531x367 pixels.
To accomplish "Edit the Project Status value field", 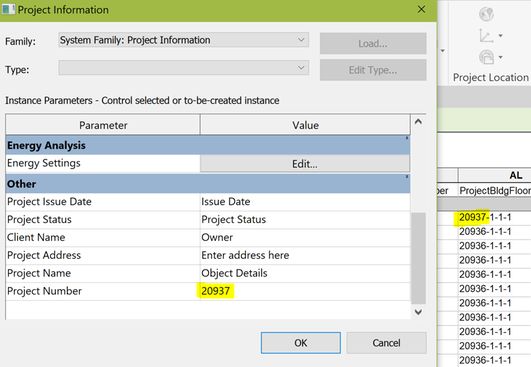I will [305, 220].
